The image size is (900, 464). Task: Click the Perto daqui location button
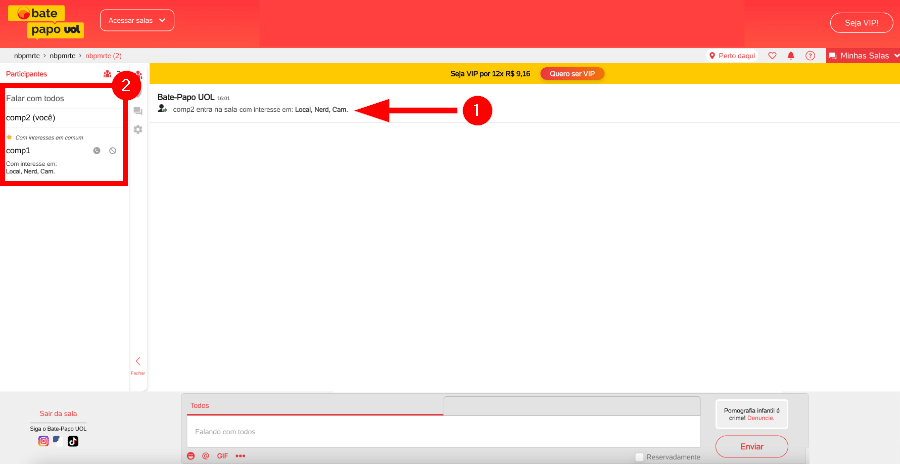coord(732,56)
